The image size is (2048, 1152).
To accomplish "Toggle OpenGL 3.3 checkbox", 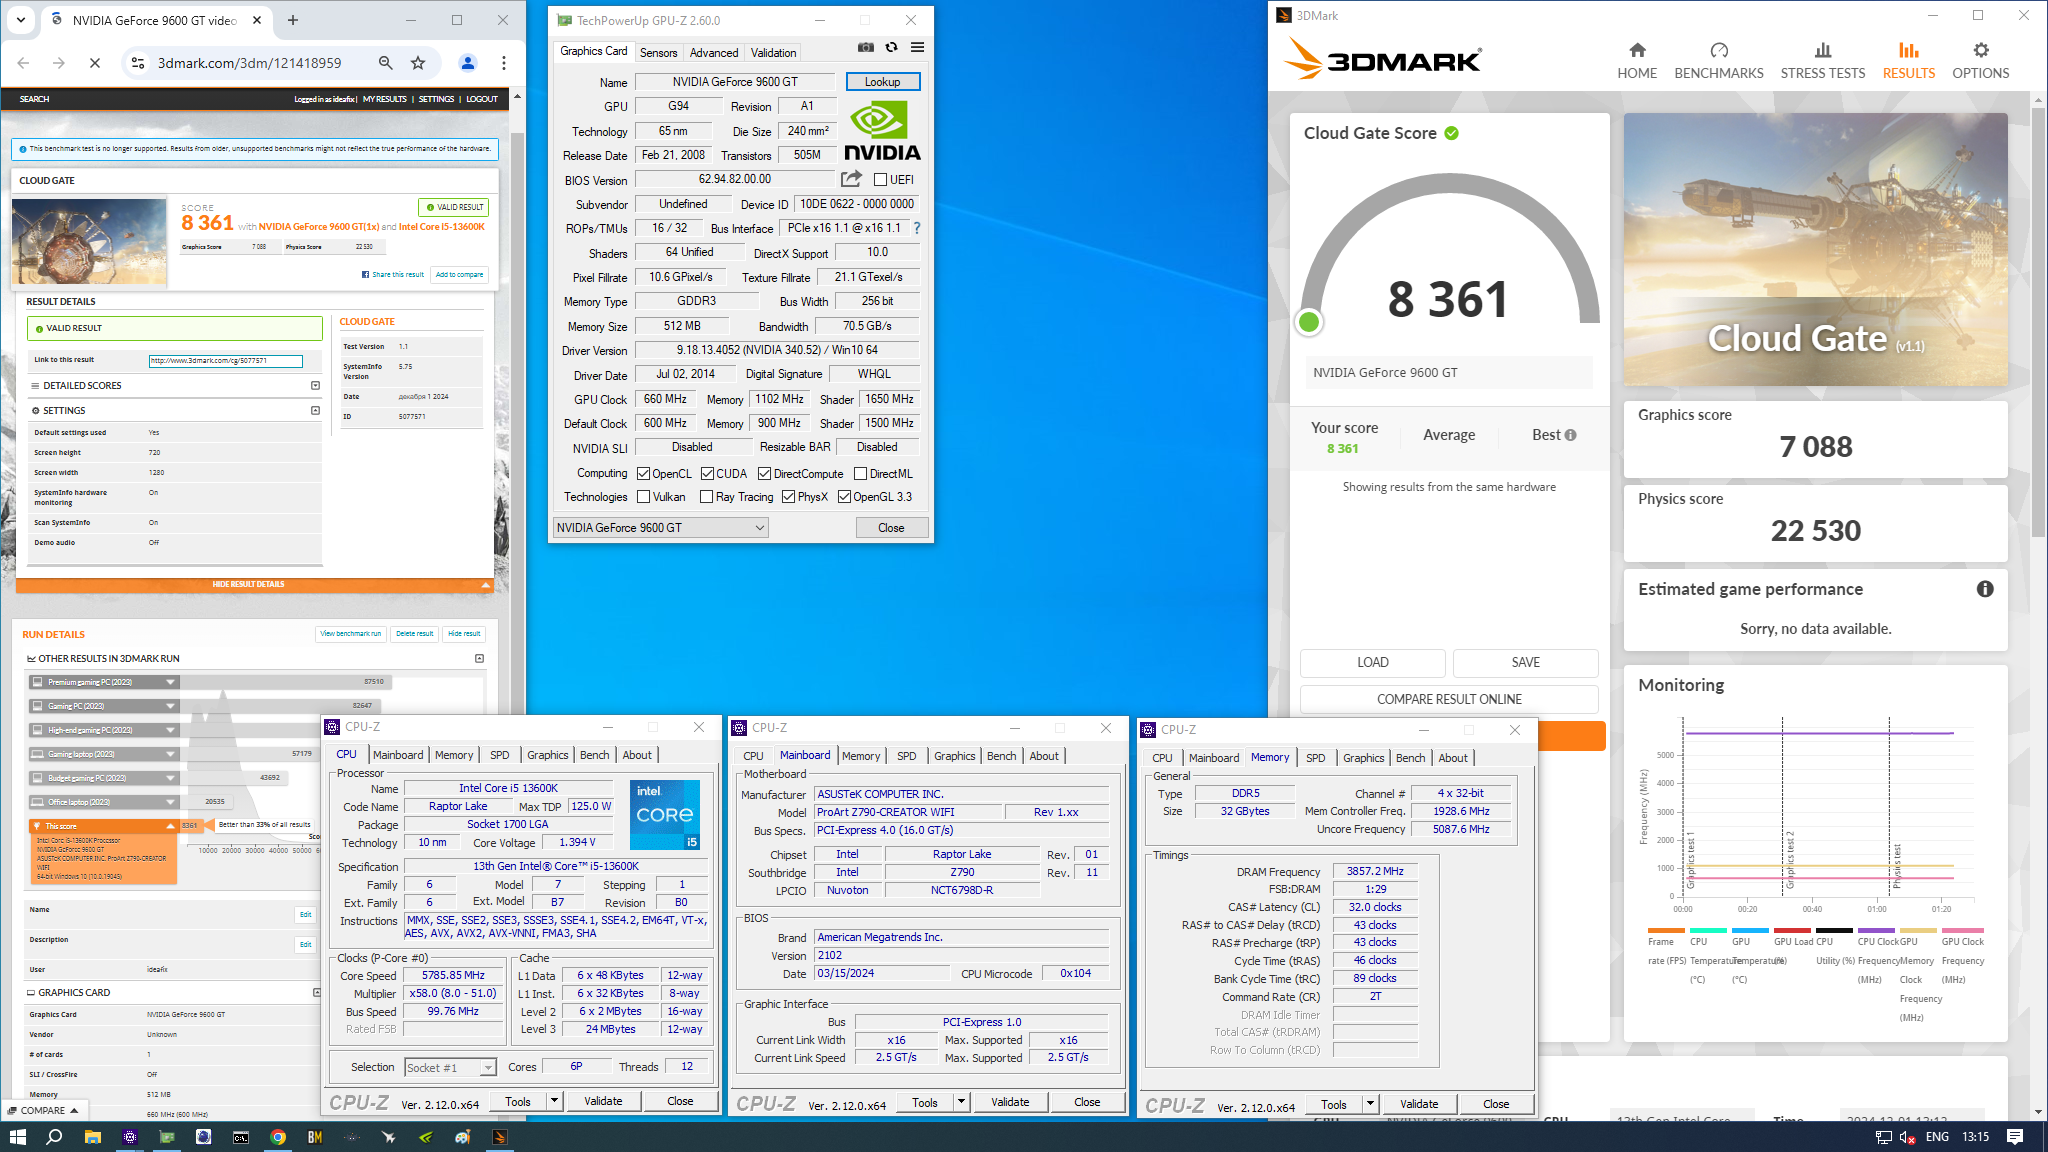I will point(844,497).
